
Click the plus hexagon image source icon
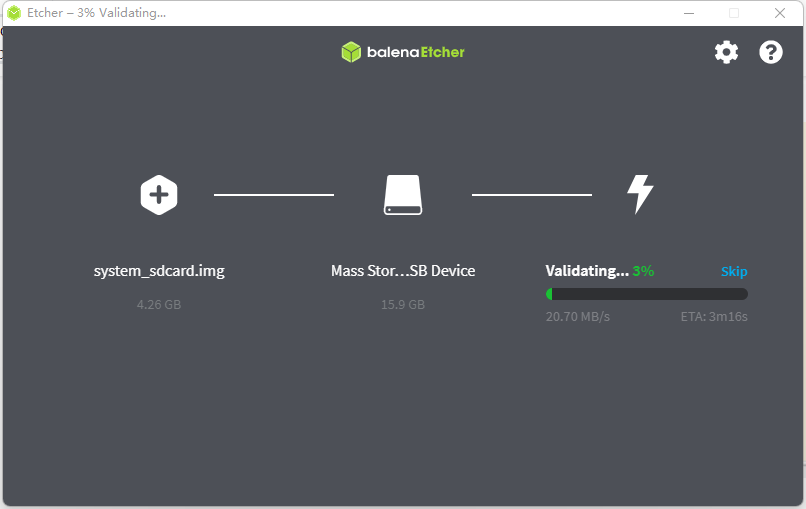(159, 195)
